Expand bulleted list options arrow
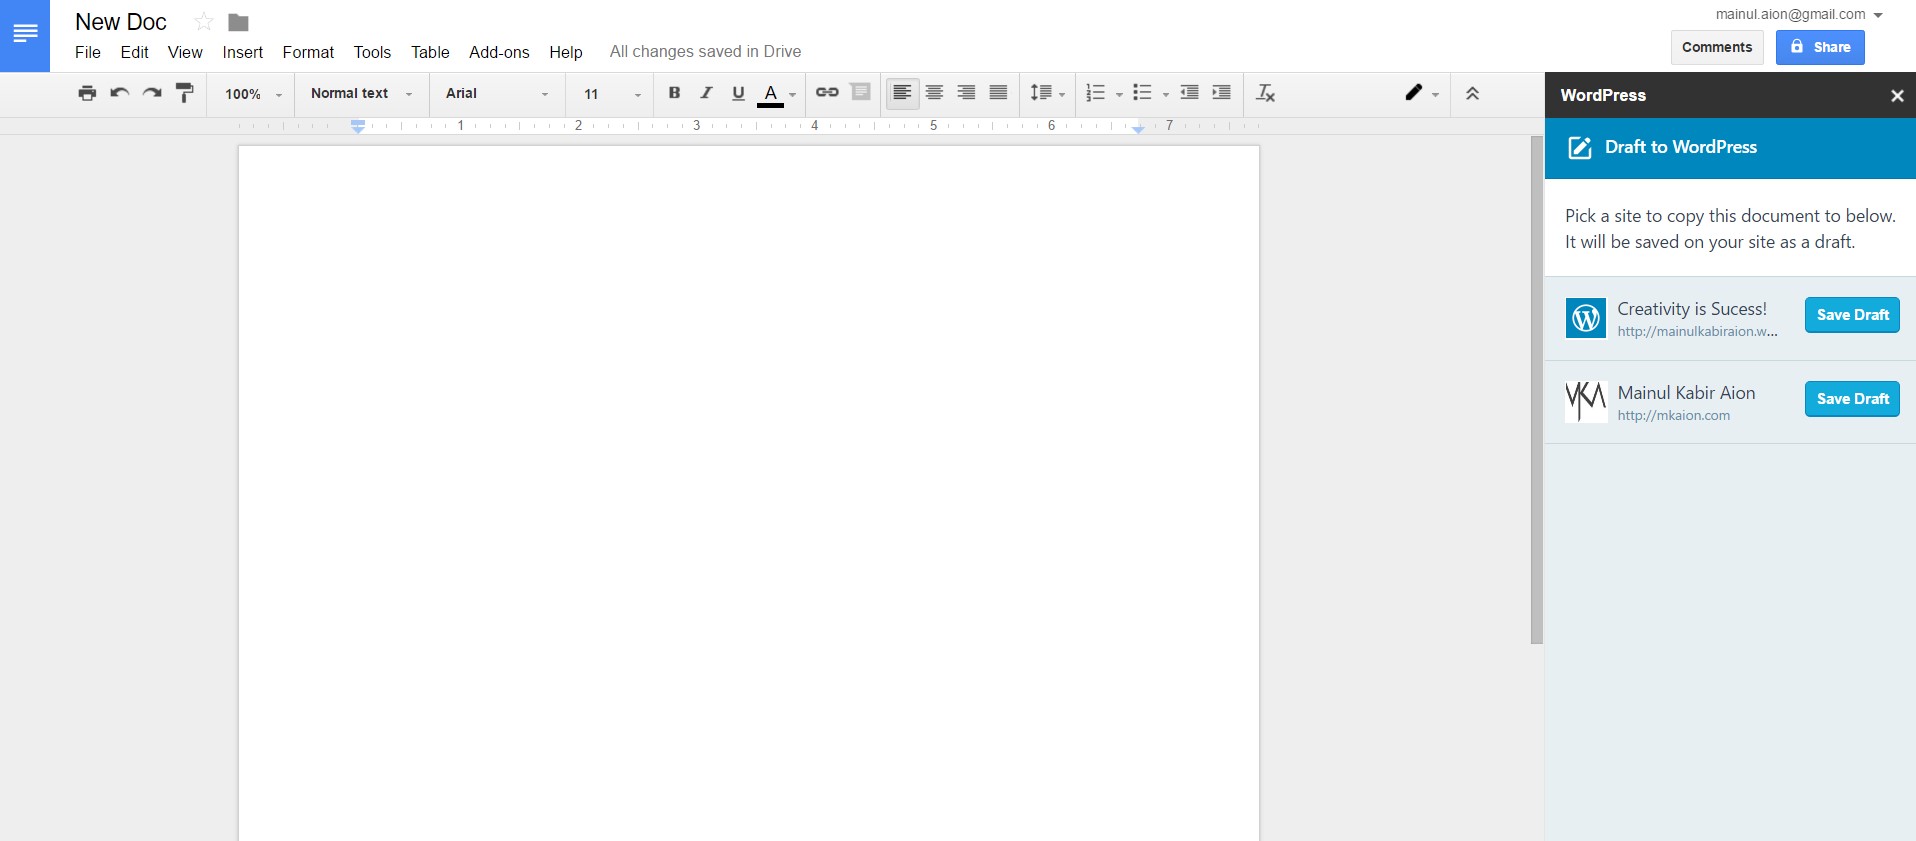 tap(1166, 94)
